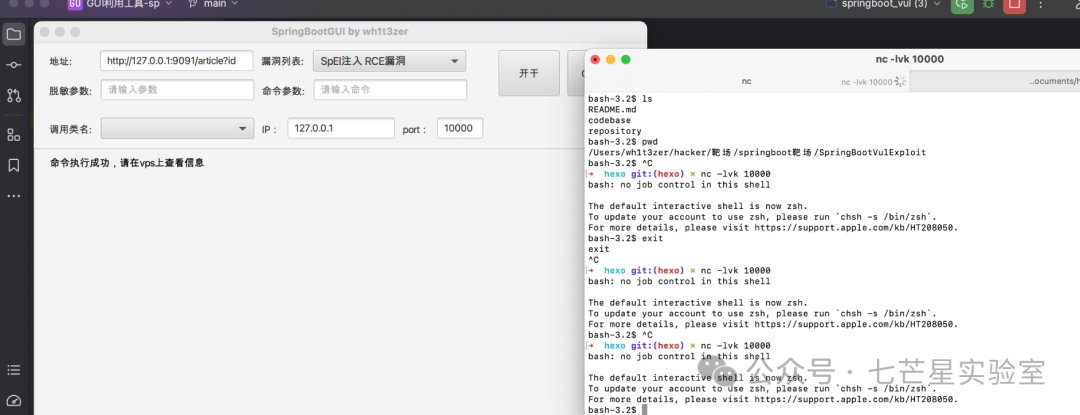1080x415 pixels.
Task: Open the gauge icon at sidebar bottom
Action: [x=14, y=401]
